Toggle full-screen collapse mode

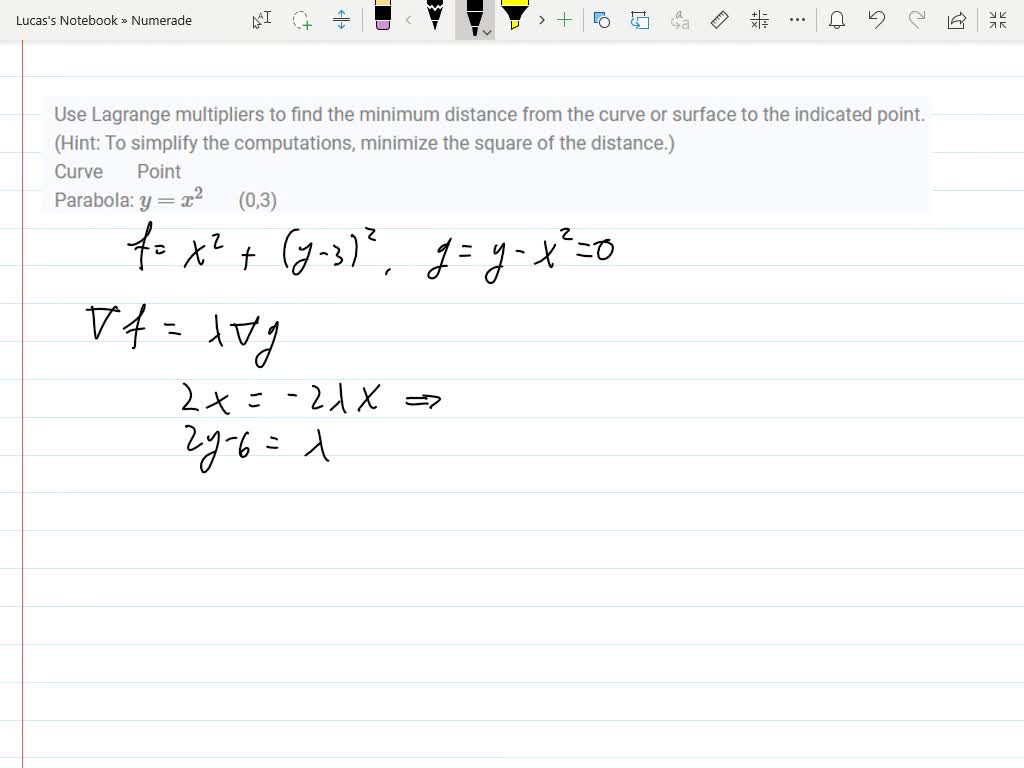pos(997,20)
